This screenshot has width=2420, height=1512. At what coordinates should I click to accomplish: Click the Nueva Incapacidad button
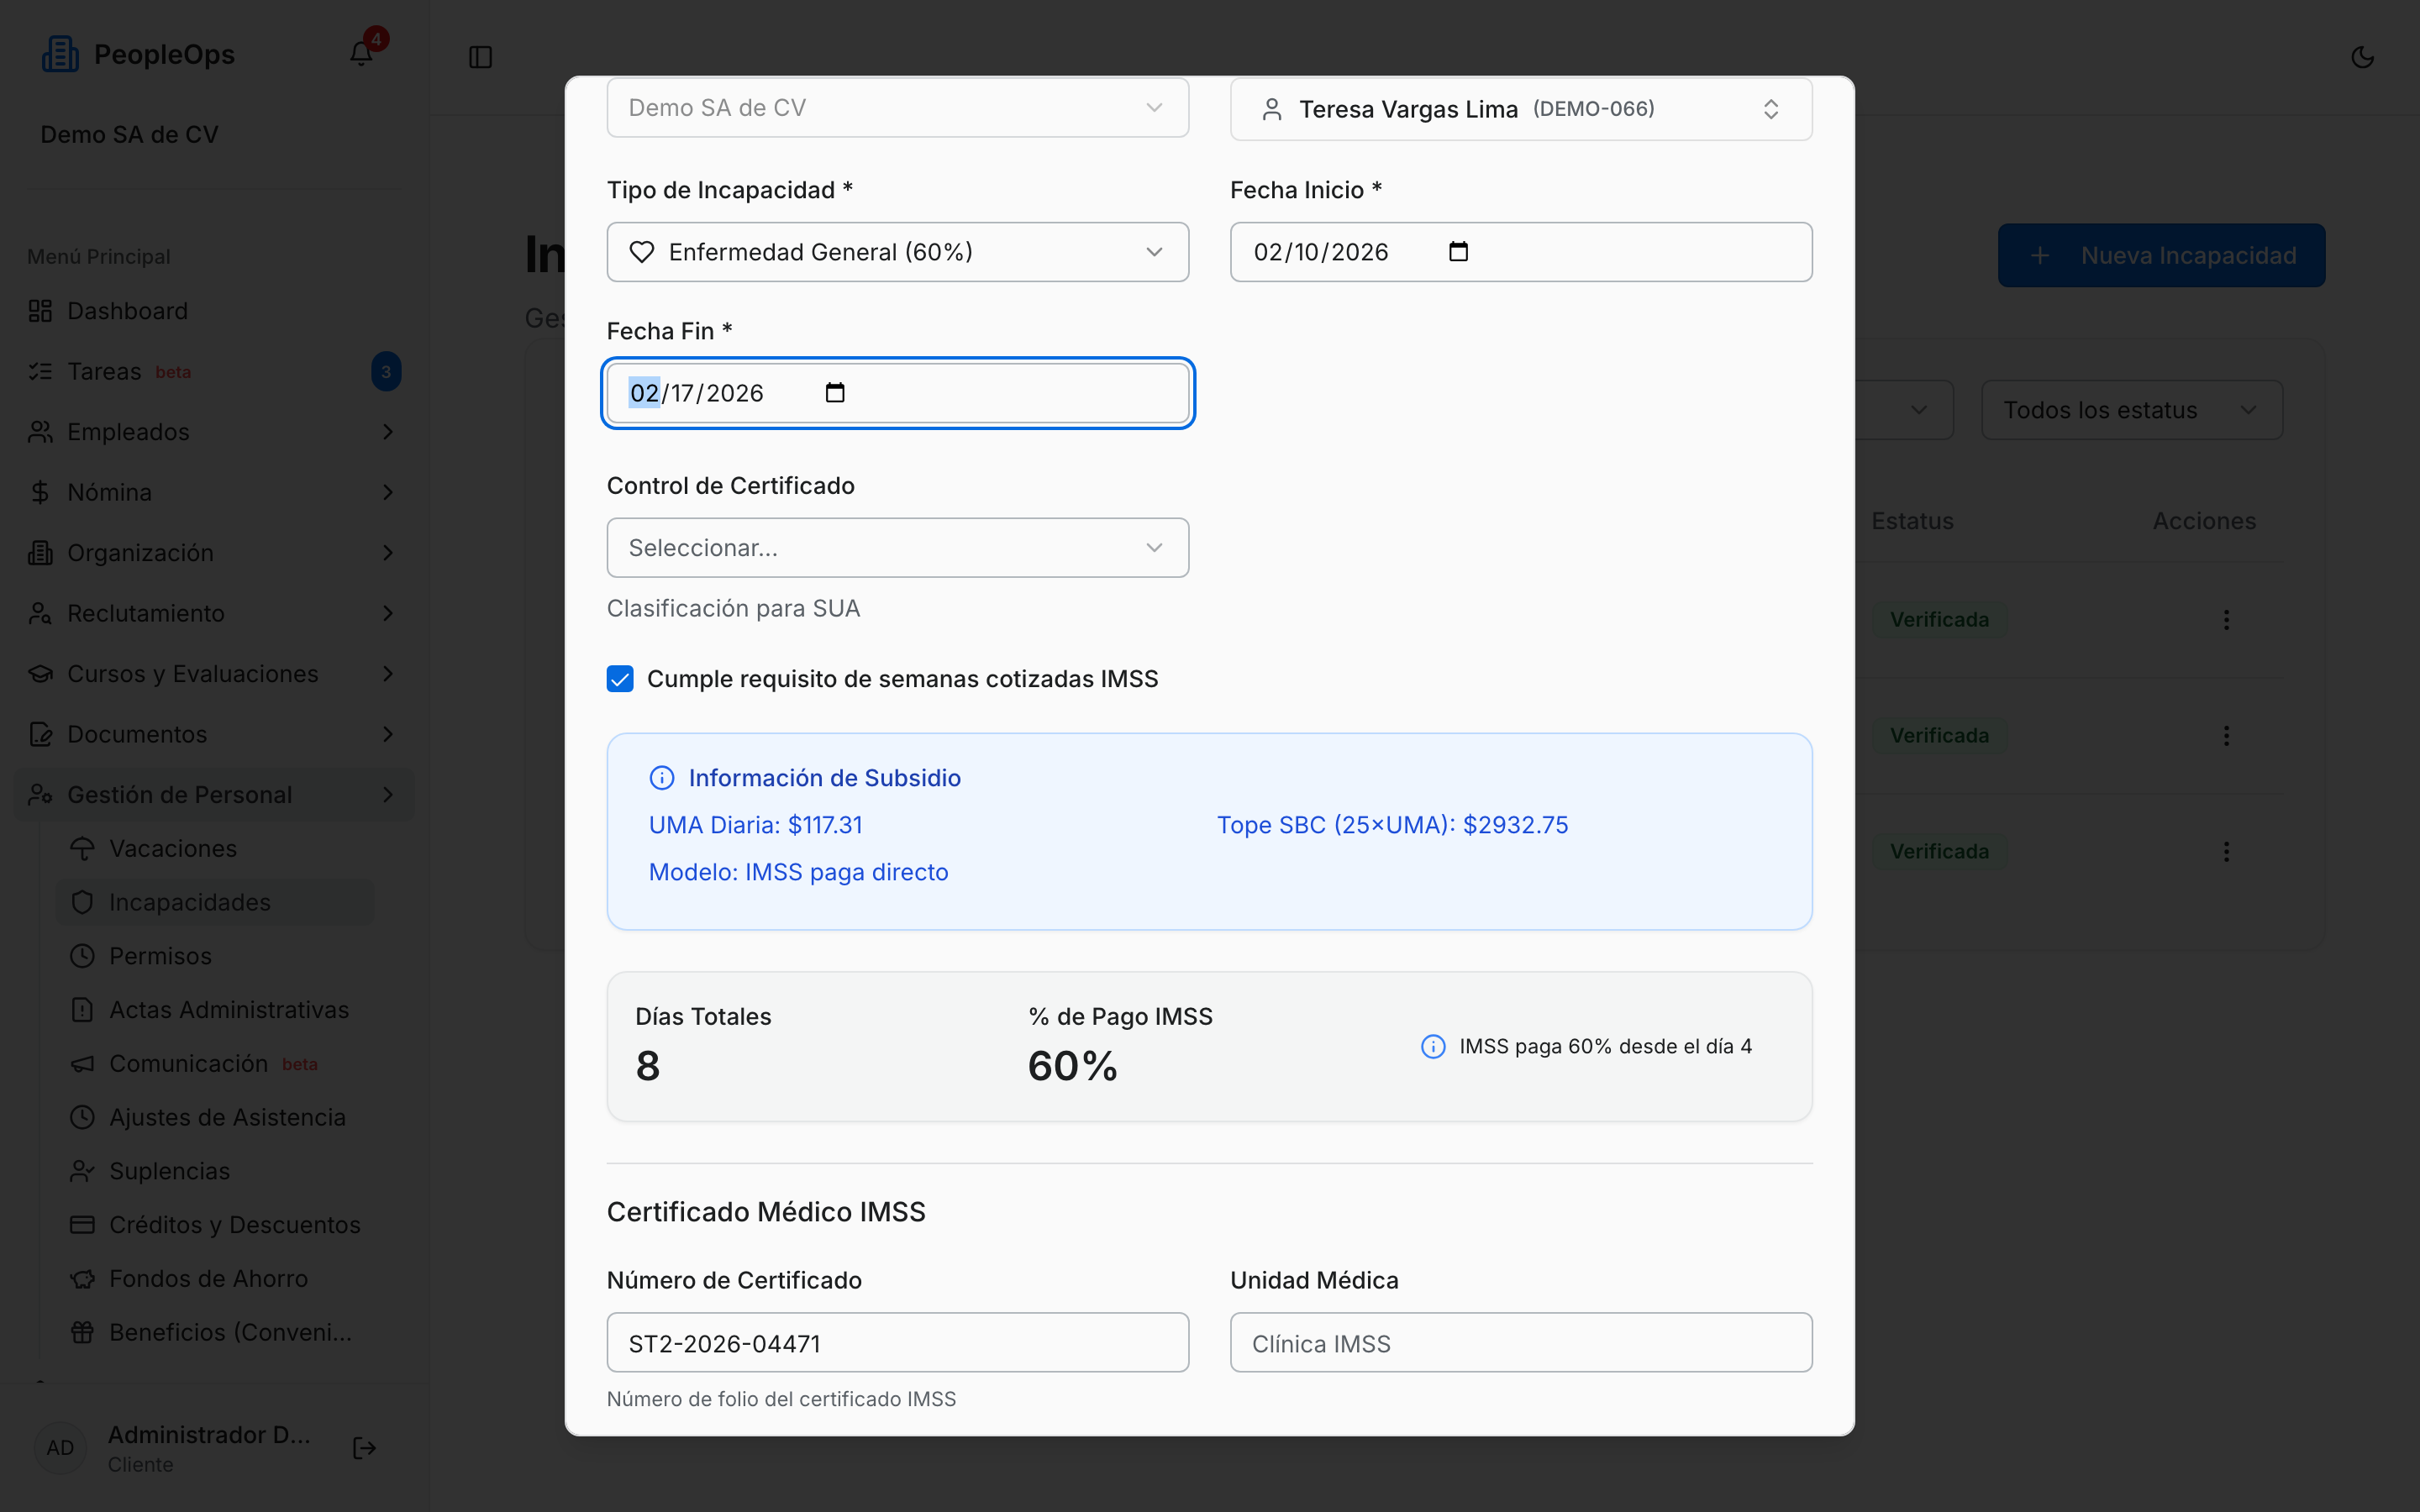(2161, 256)
